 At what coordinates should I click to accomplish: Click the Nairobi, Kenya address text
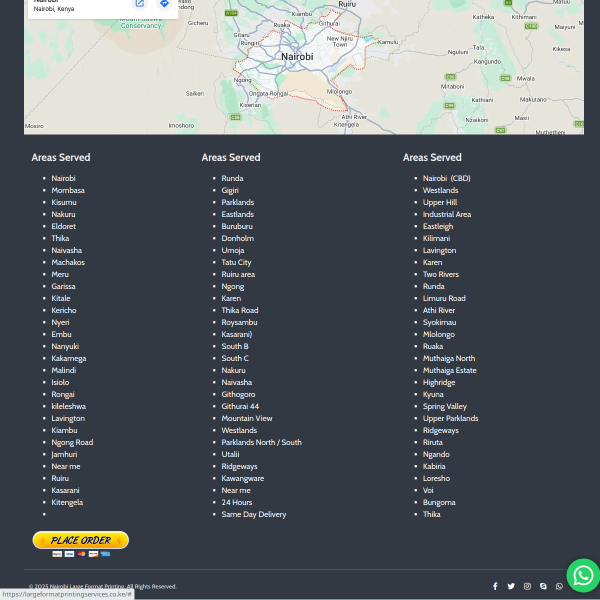click(54, 9)
